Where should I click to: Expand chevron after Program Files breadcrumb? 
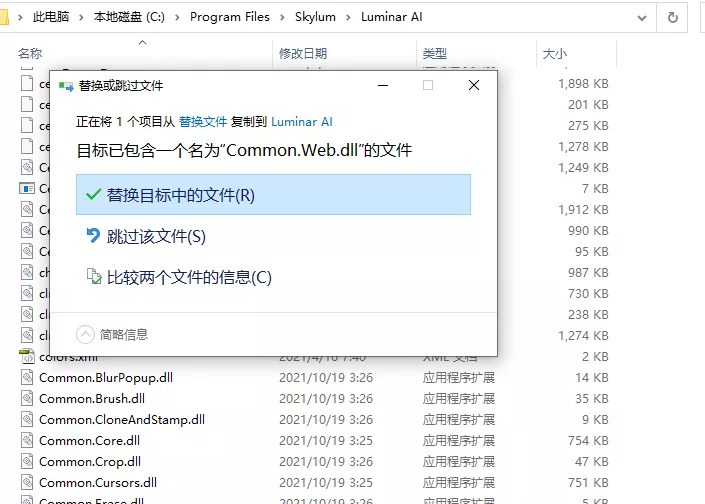click(282, 18)
